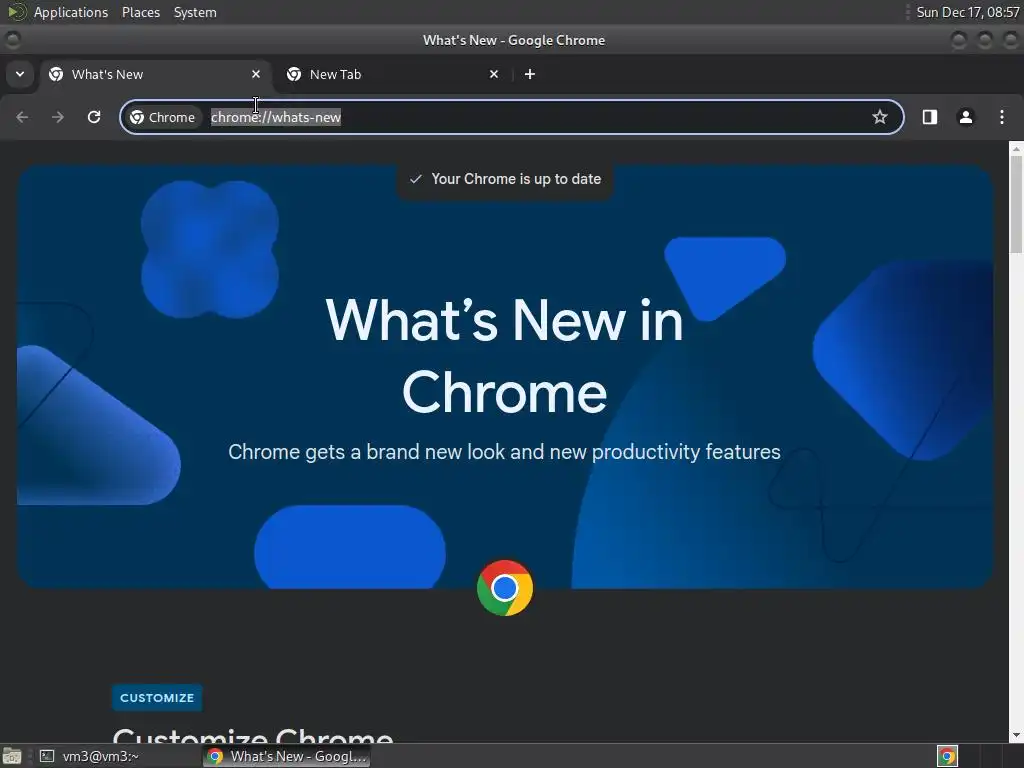Screen dimensions: 1024x768
Task: Click the favicon of What's New tab
Action: (x=56, y=74)
